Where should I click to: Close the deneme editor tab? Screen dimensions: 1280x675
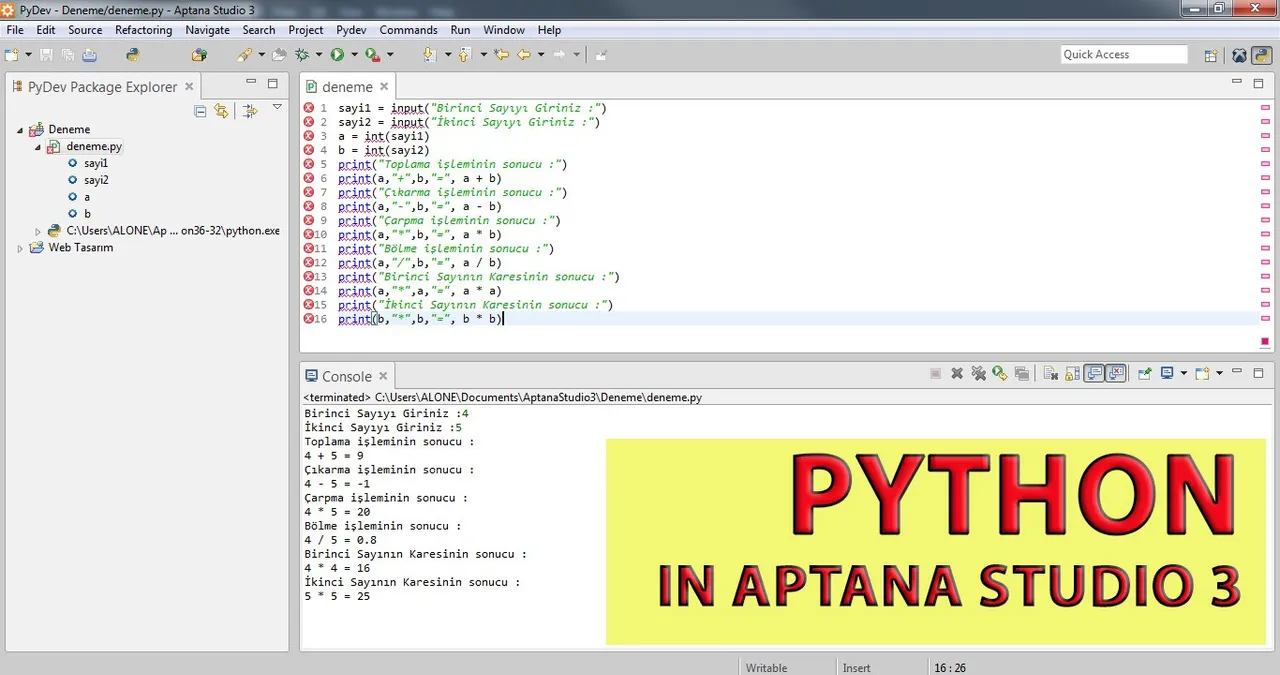(x=384, y=87)
